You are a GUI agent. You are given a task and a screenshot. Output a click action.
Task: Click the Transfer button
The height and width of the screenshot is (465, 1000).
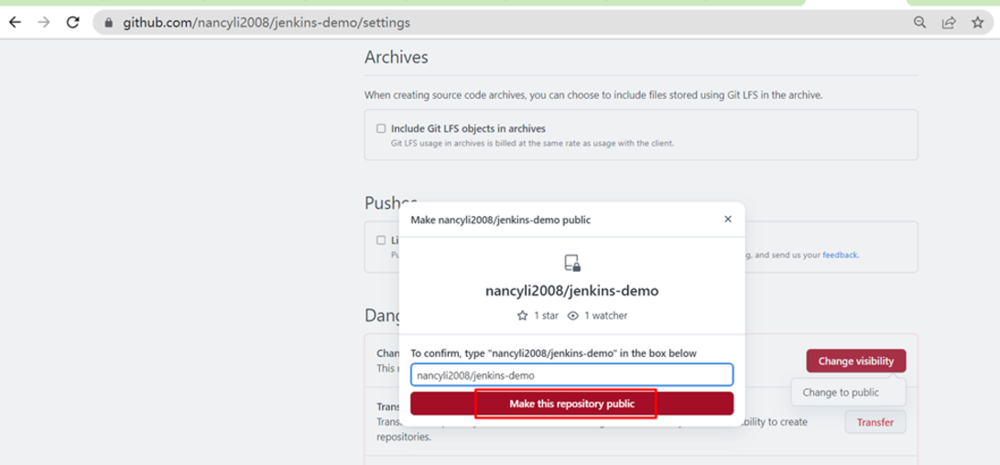[875, 422]
